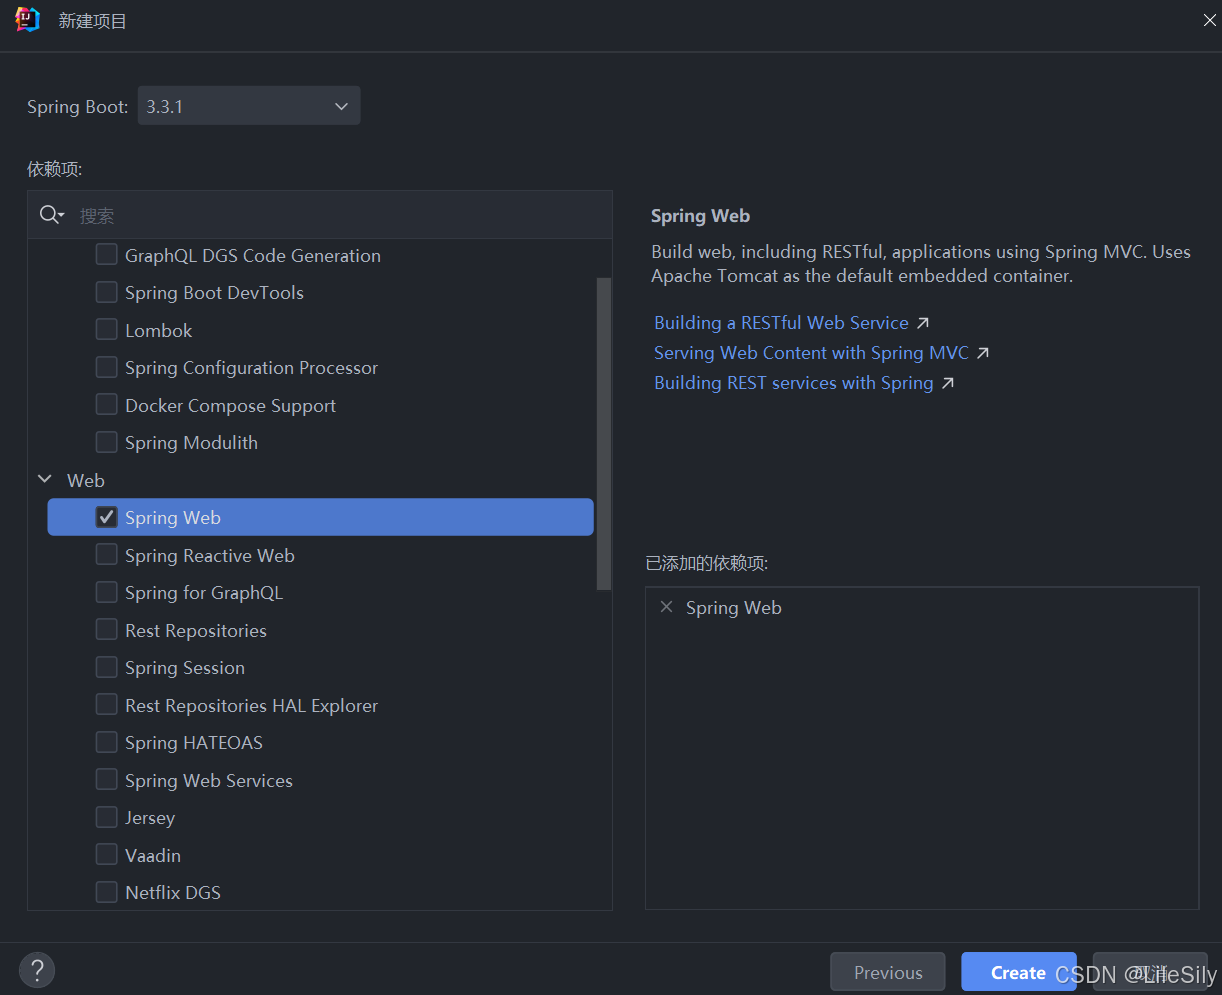Image resolution: width=1222 pixels, height=995 pixels.
Task: Enable Spring Reactive Web dependency
Action: (x=106, y=555)
